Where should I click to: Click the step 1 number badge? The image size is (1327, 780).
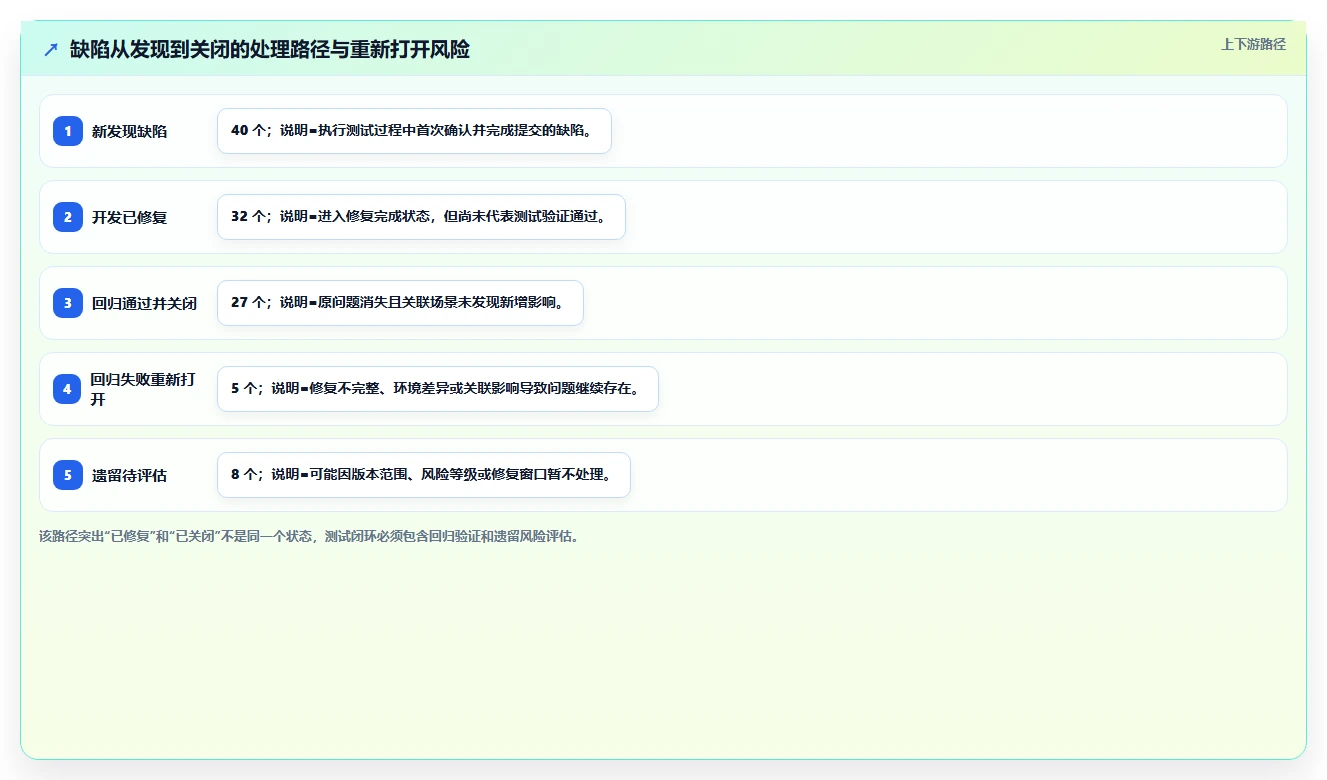point(68,131)
